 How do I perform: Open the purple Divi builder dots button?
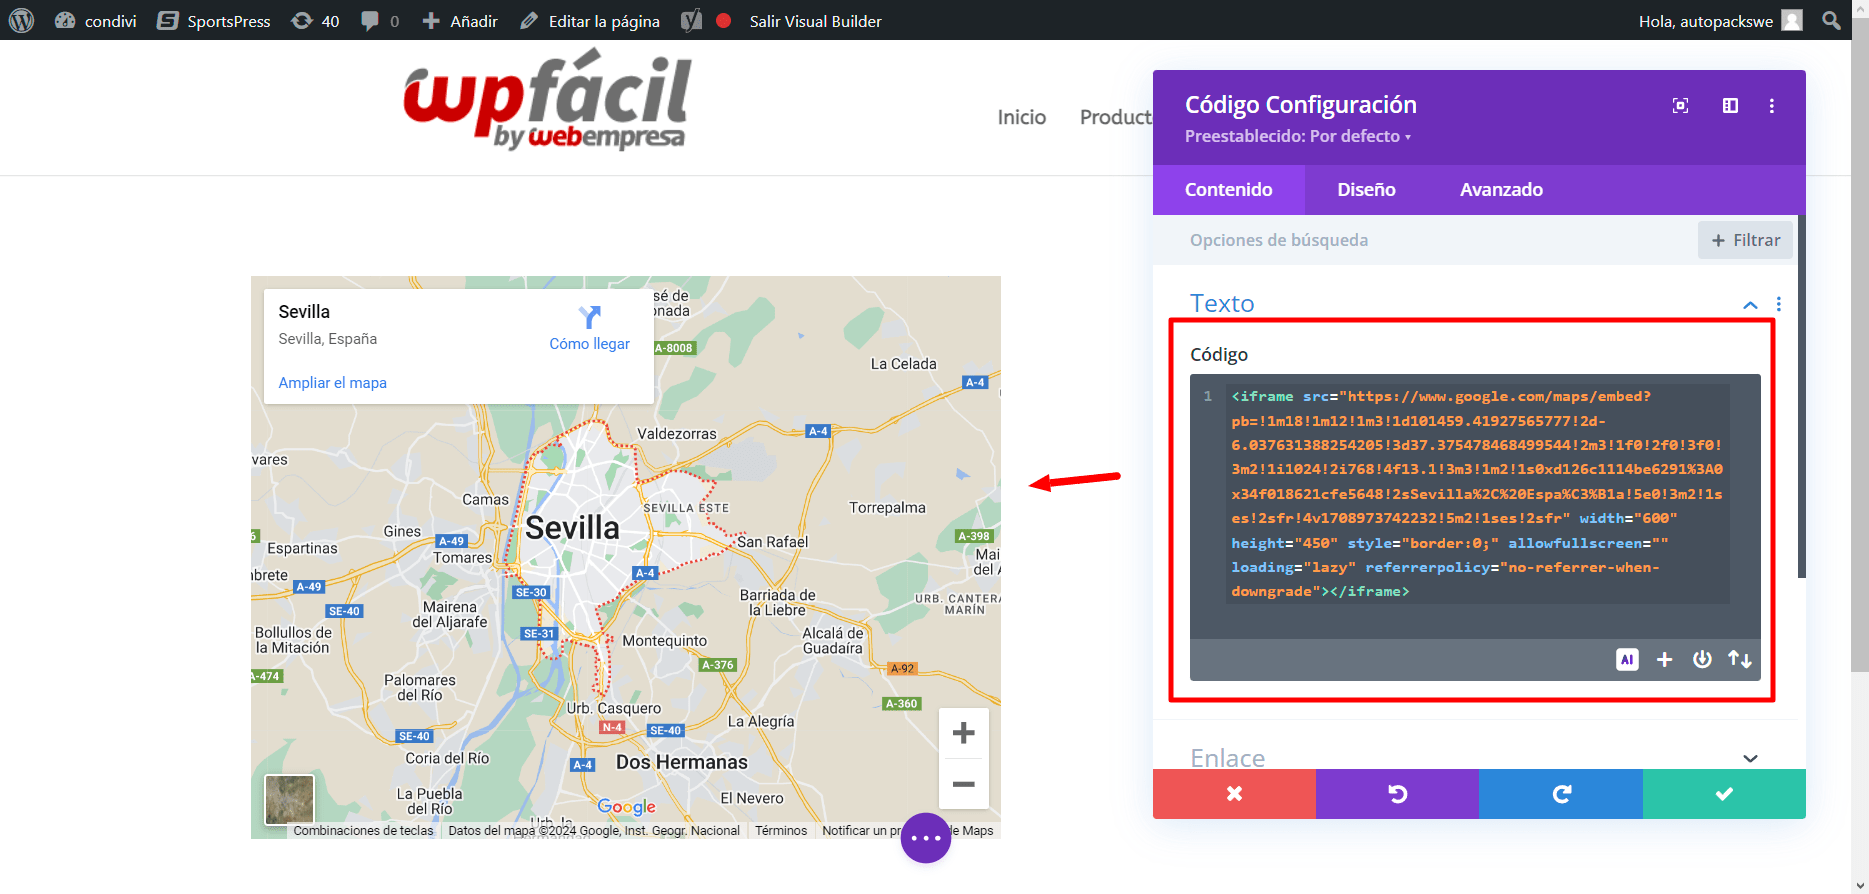[x=926, y=838]
